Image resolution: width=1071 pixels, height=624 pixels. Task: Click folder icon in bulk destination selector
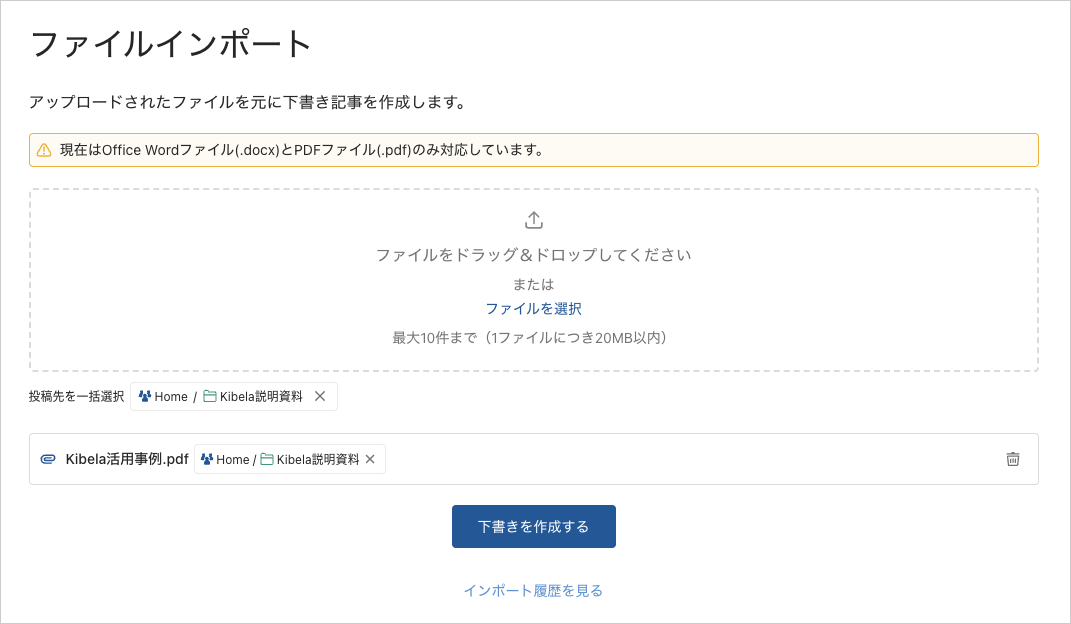pyautogui.click(x=210, y=396)
